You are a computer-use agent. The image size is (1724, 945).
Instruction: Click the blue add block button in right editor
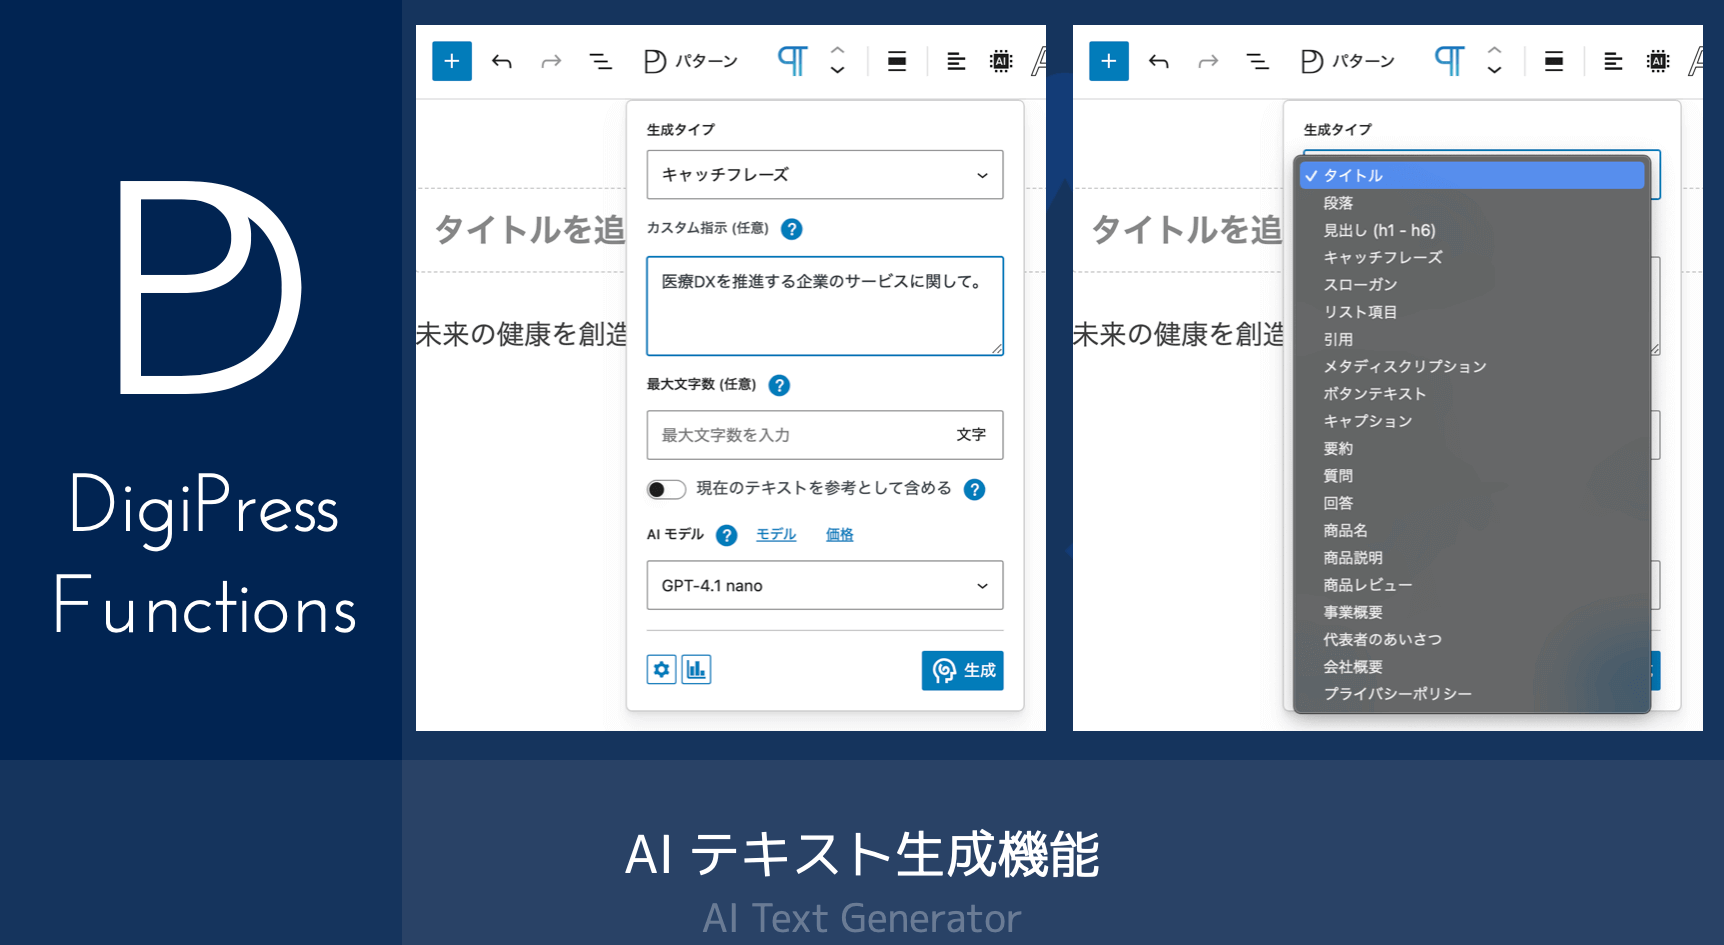(x=1109, y=61)
